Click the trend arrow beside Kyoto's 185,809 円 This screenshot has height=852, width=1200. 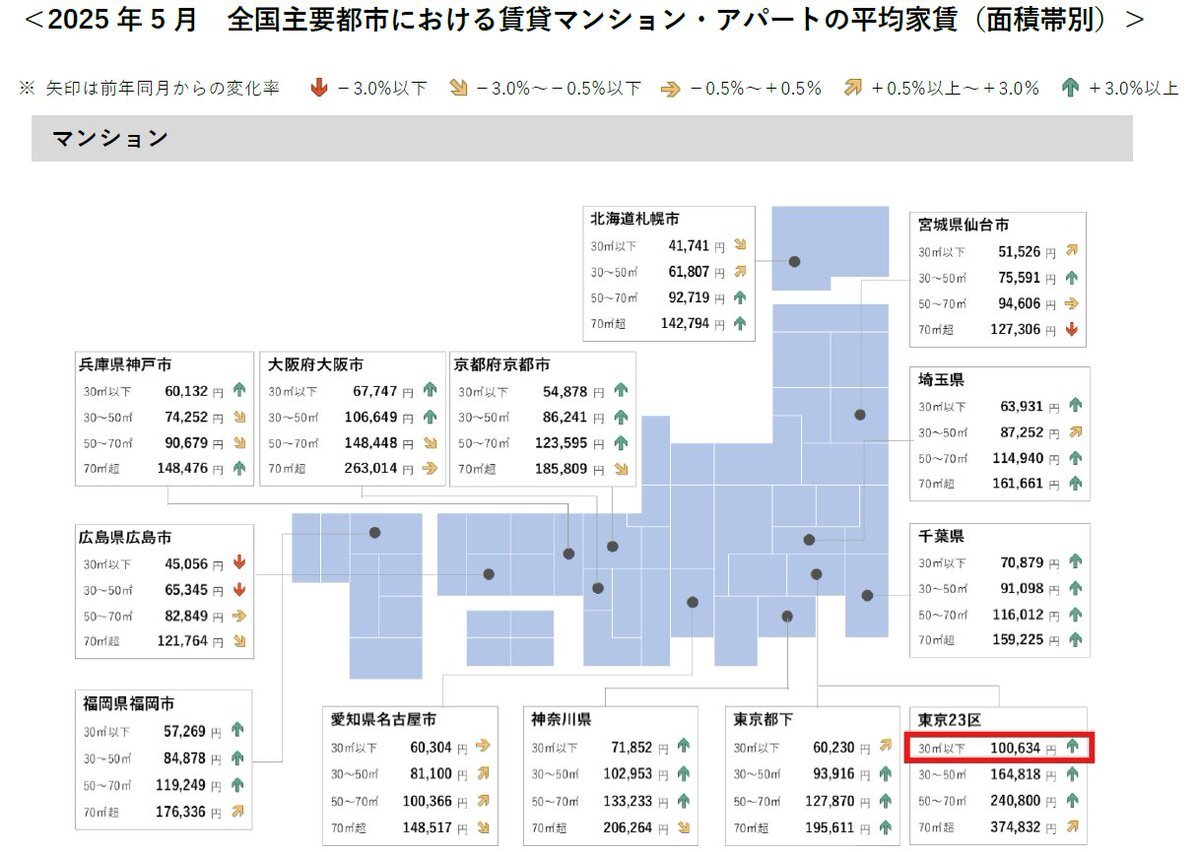[x=621, y=467]
